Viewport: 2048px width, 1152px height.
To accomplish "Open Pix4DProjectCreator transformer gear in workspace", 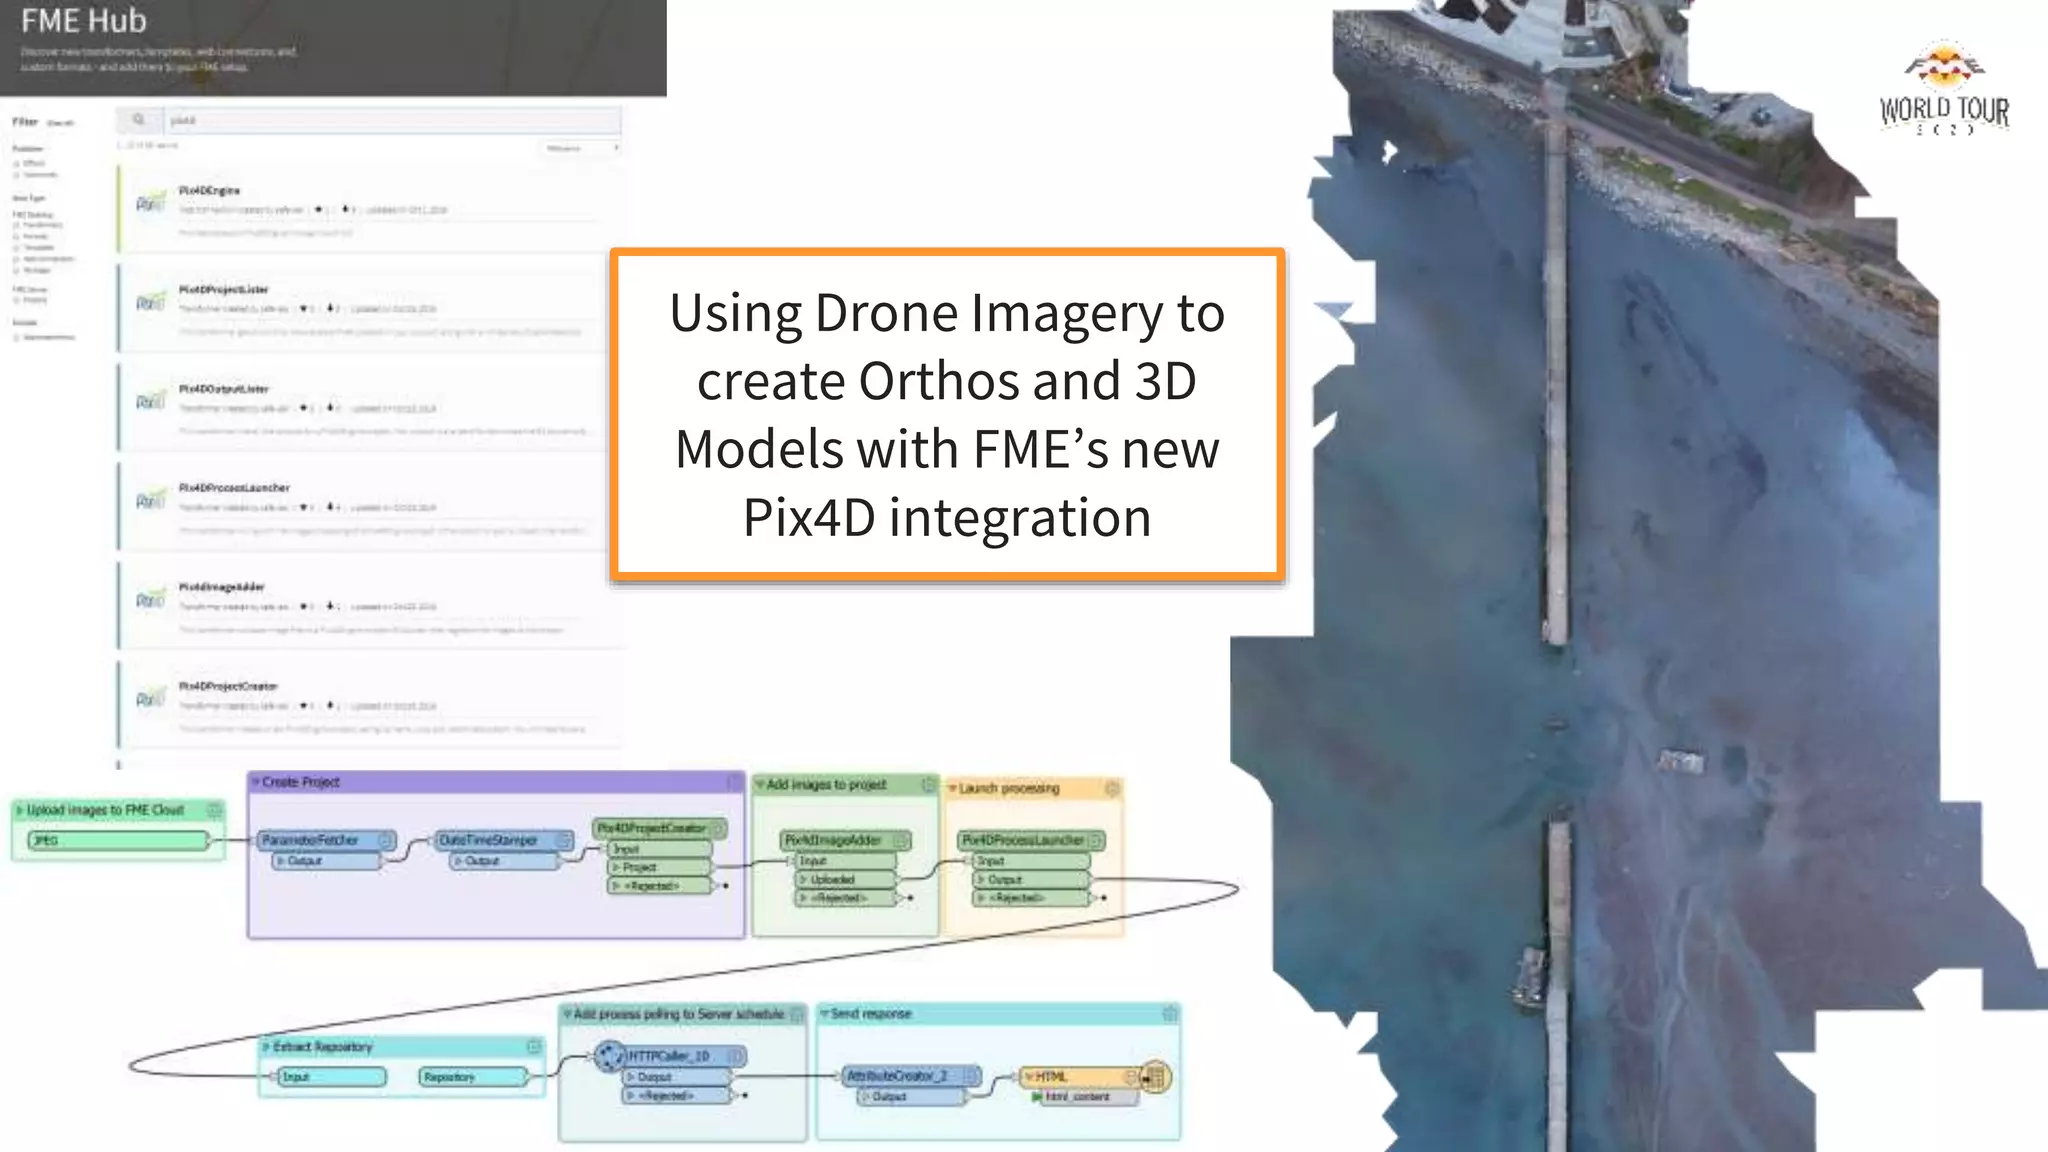I will click(717, 829).
